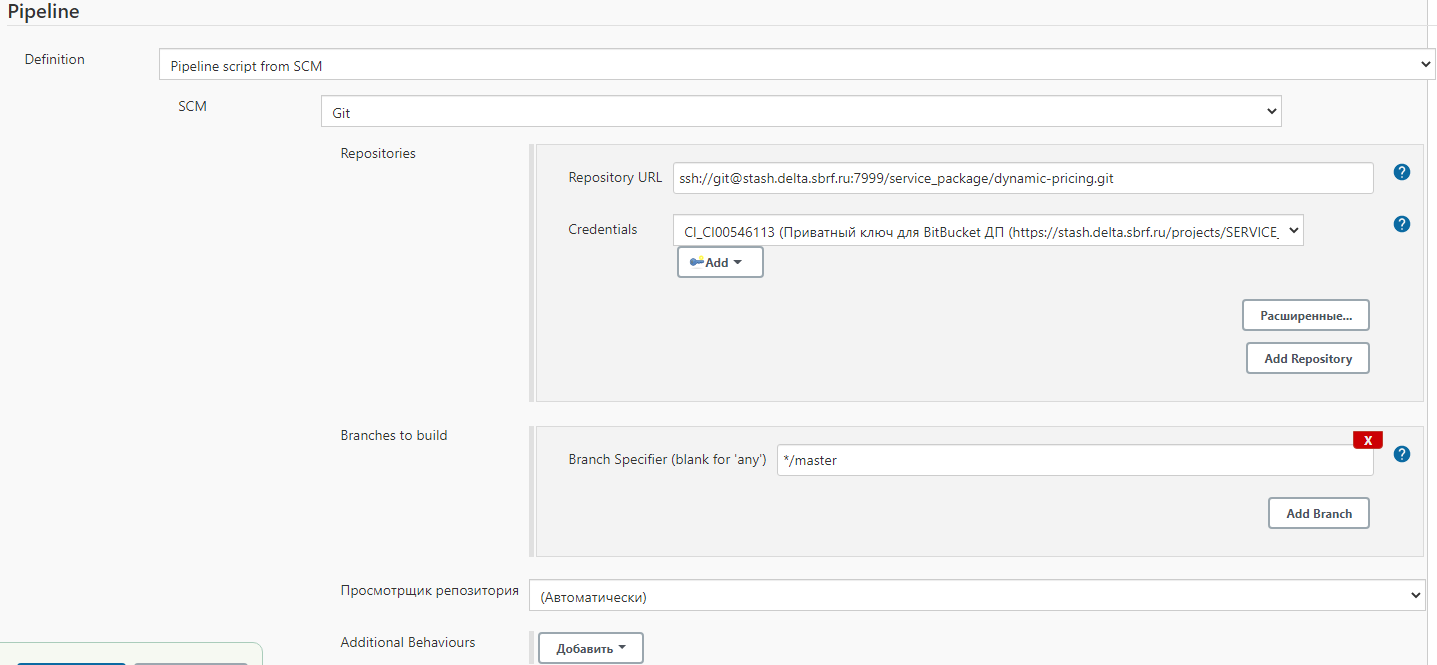Image resolution: width=1437 pixels, height=665 pixels.
Task: Click into the Branch Specifier input
Action: [1074, 460]
